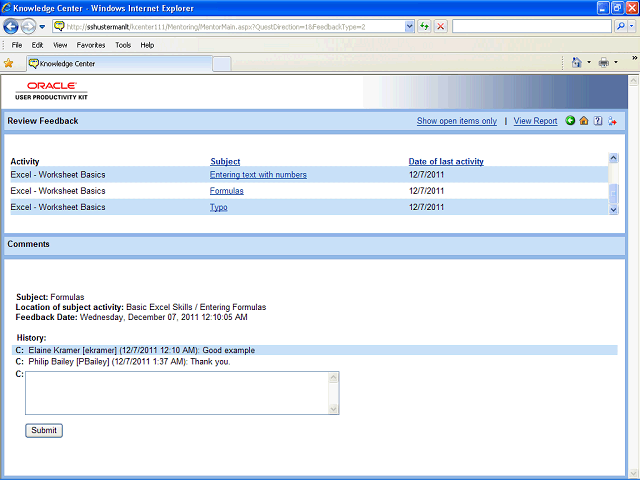The image size is (640, 480).
Task: Click the feedback list scrollbar thumb
Action: click(613, 193)
